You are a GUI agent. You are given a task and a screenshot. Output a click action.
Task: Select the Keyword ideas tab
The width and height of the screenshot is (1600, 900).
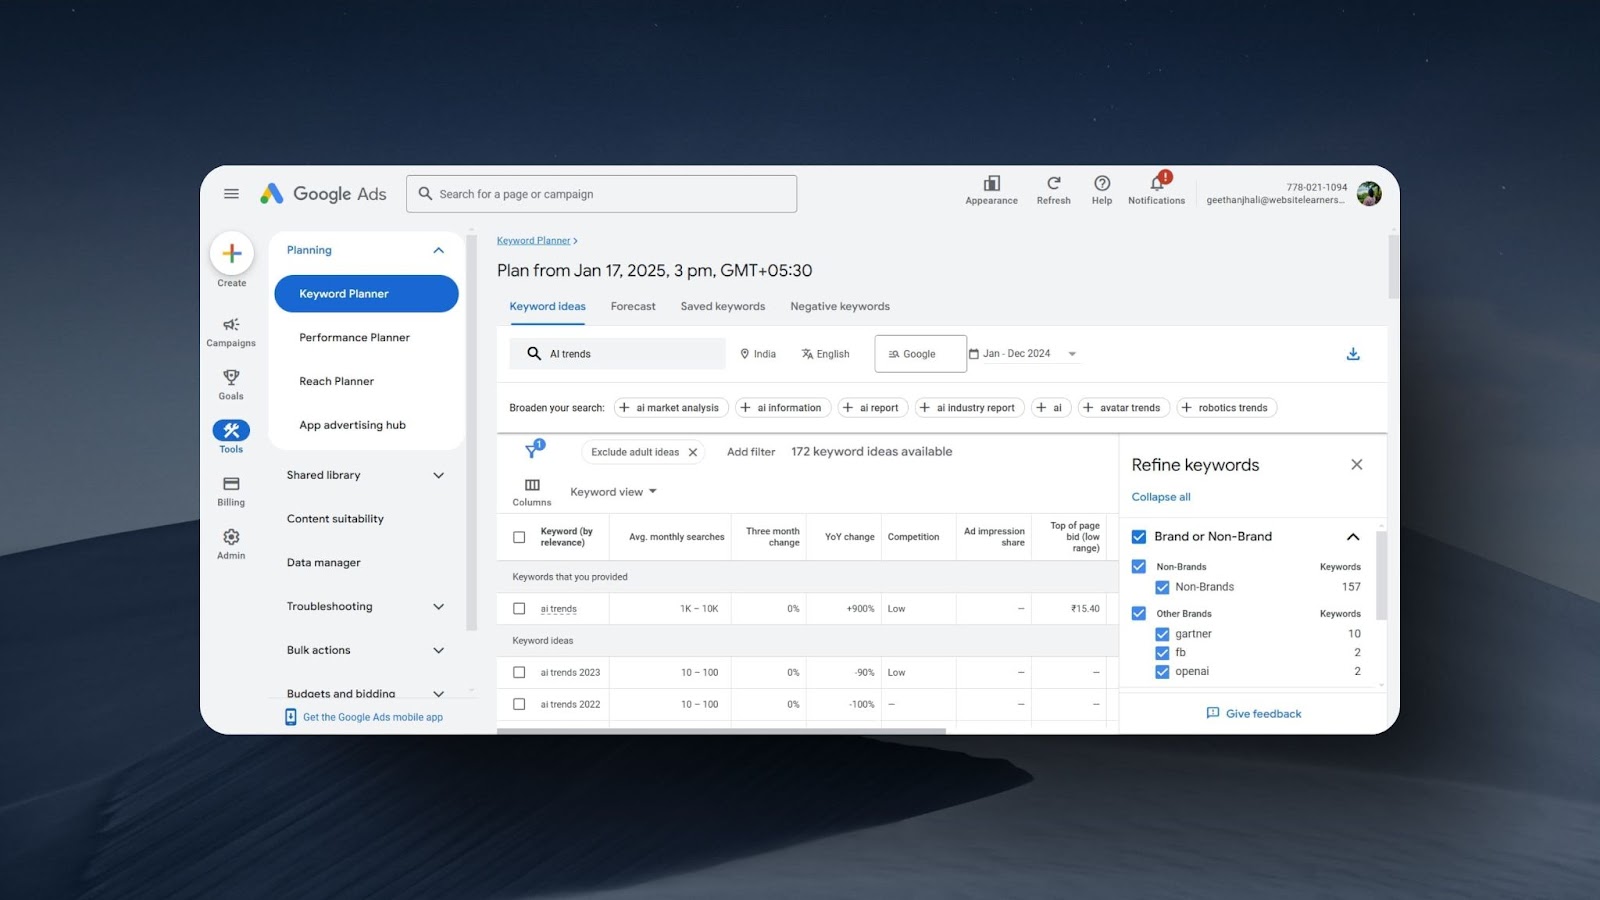(547, 307)
